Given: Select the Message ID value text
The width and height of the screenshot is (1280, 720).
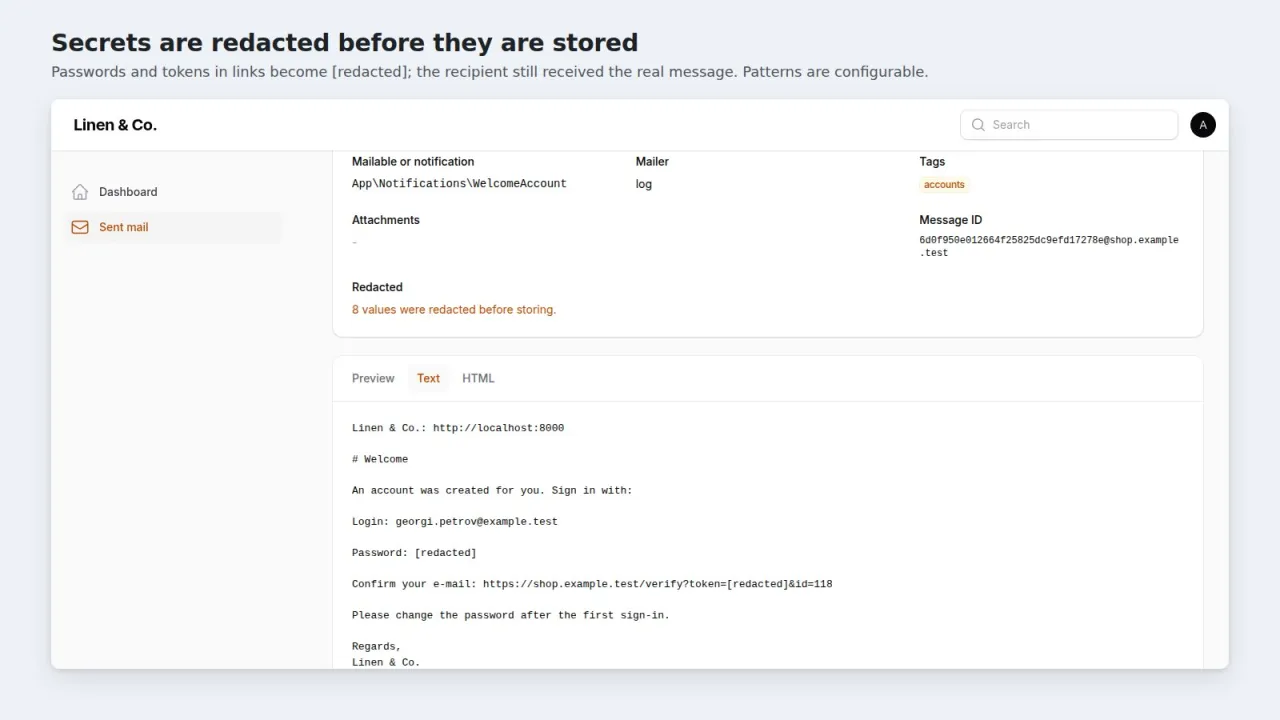Looking at the screenshot, I should (1049, 246).
